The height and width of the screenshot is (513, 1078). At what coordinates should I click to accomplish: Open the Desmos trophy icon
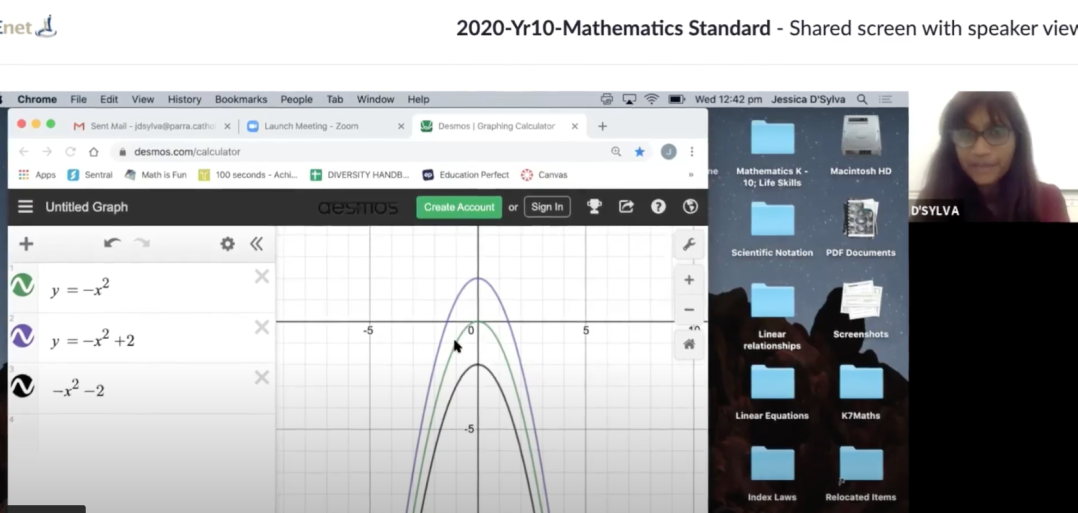point(595,206)
